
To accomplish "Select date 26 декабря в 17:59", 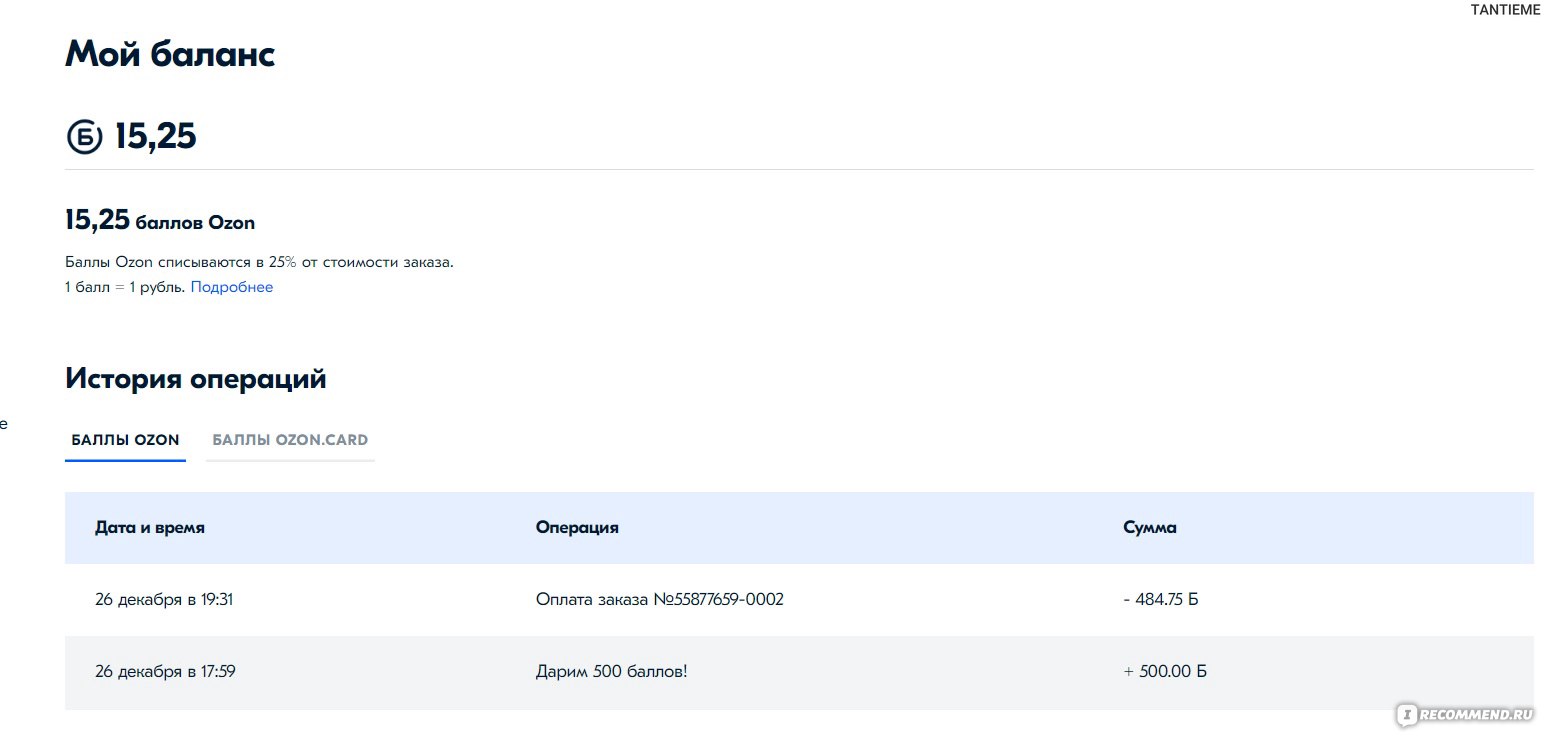I will point(165,672).
